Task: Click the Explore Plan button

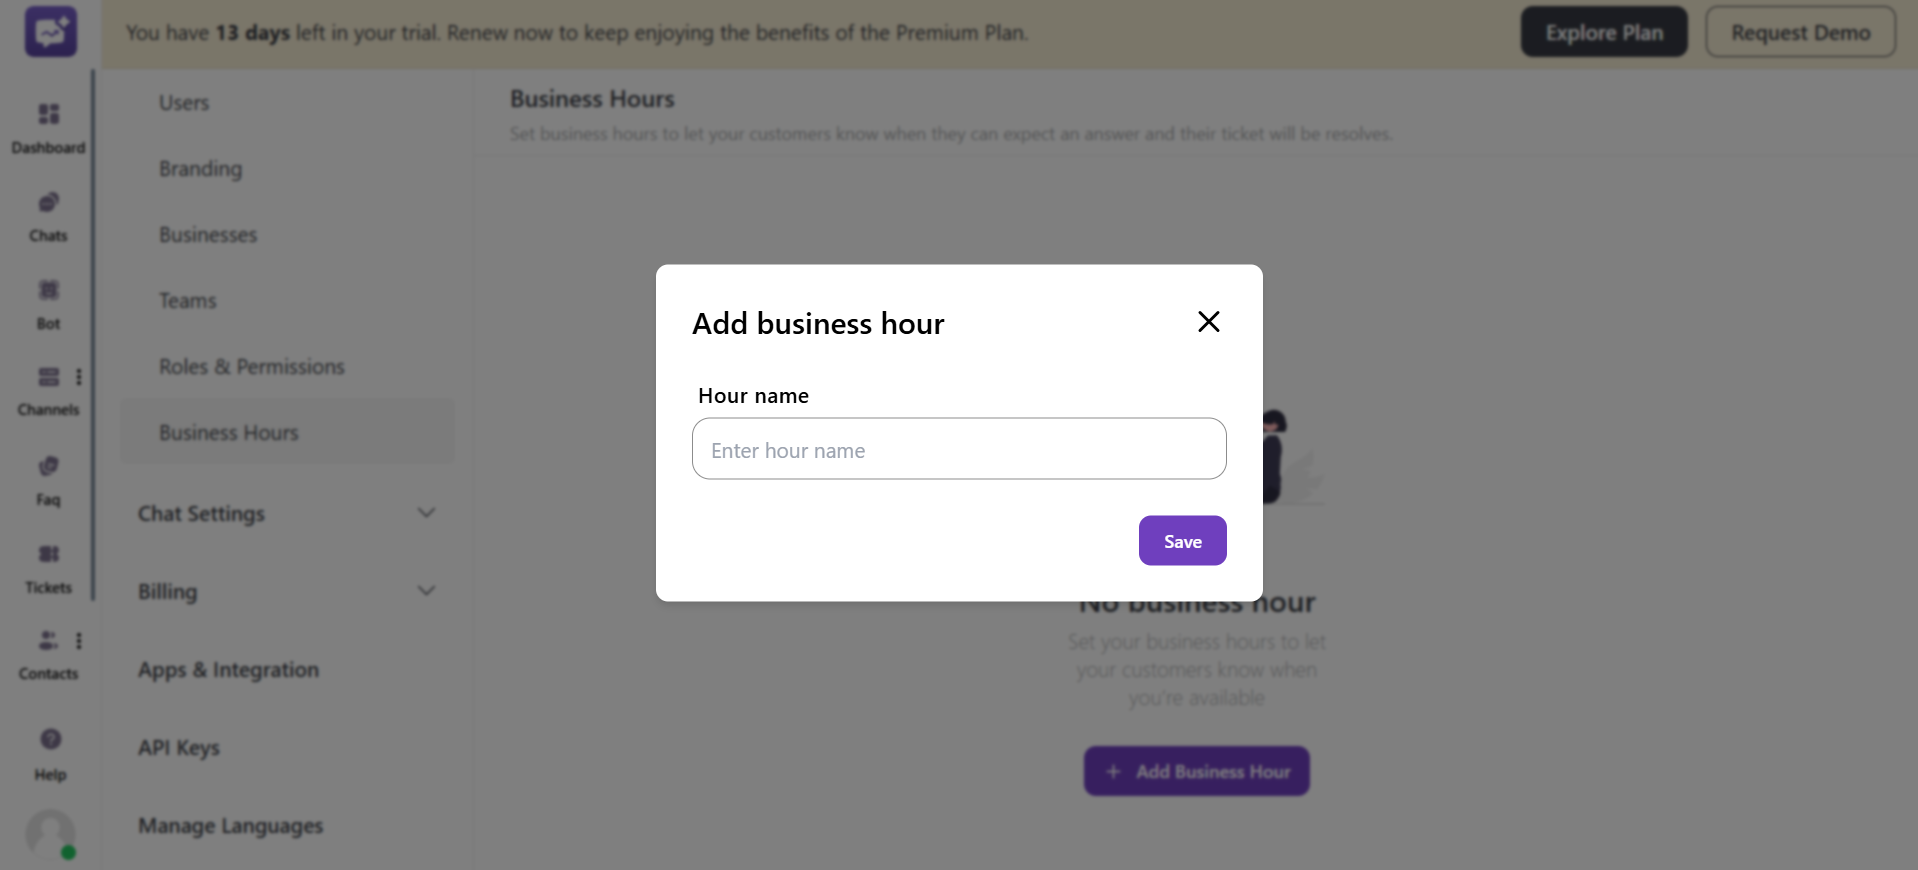Action: 1602,31
